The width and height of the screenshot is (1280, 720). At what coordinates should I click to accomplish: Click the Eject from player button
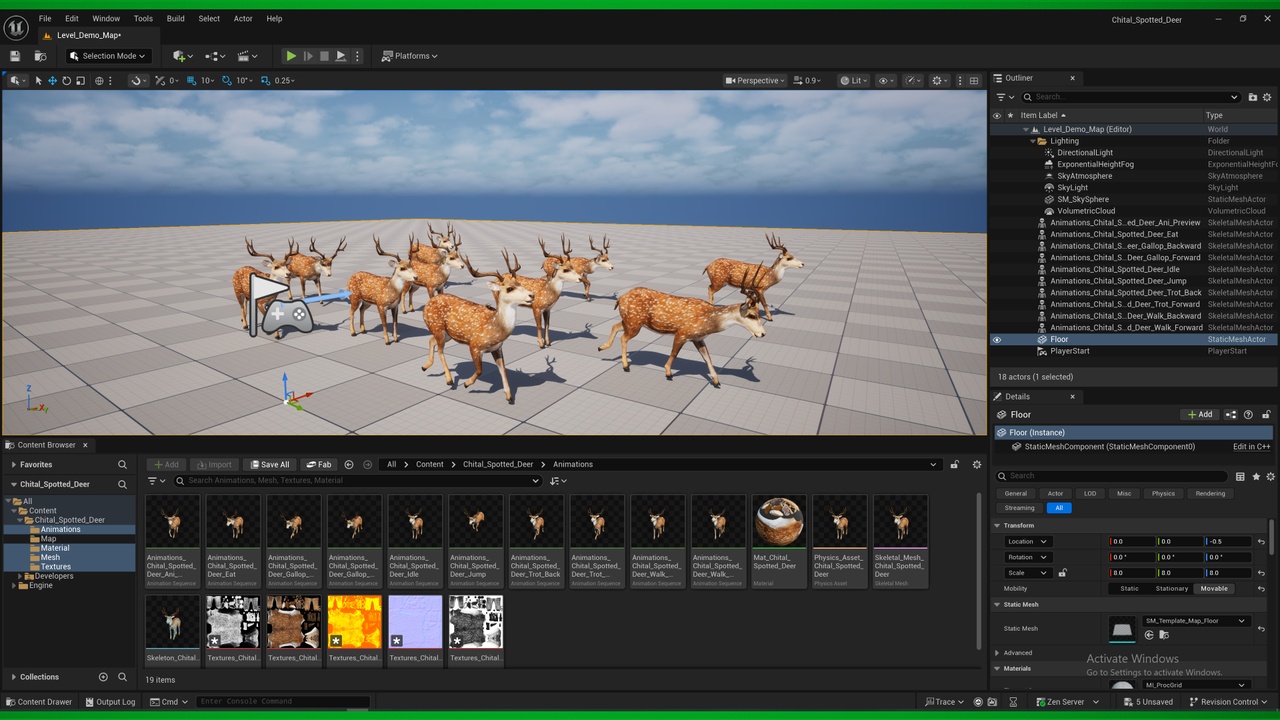pos(341,56)
